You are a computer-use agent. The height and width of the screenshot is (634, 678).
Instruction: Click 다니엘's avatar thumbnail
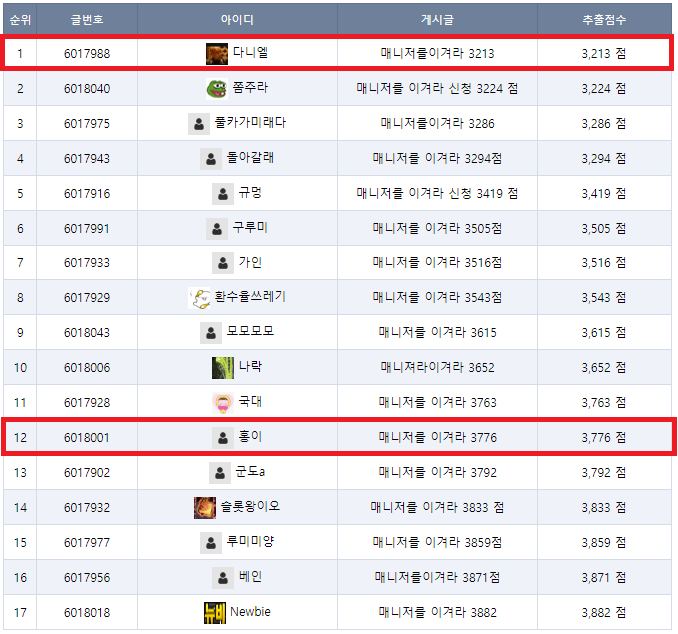point(217,54)
